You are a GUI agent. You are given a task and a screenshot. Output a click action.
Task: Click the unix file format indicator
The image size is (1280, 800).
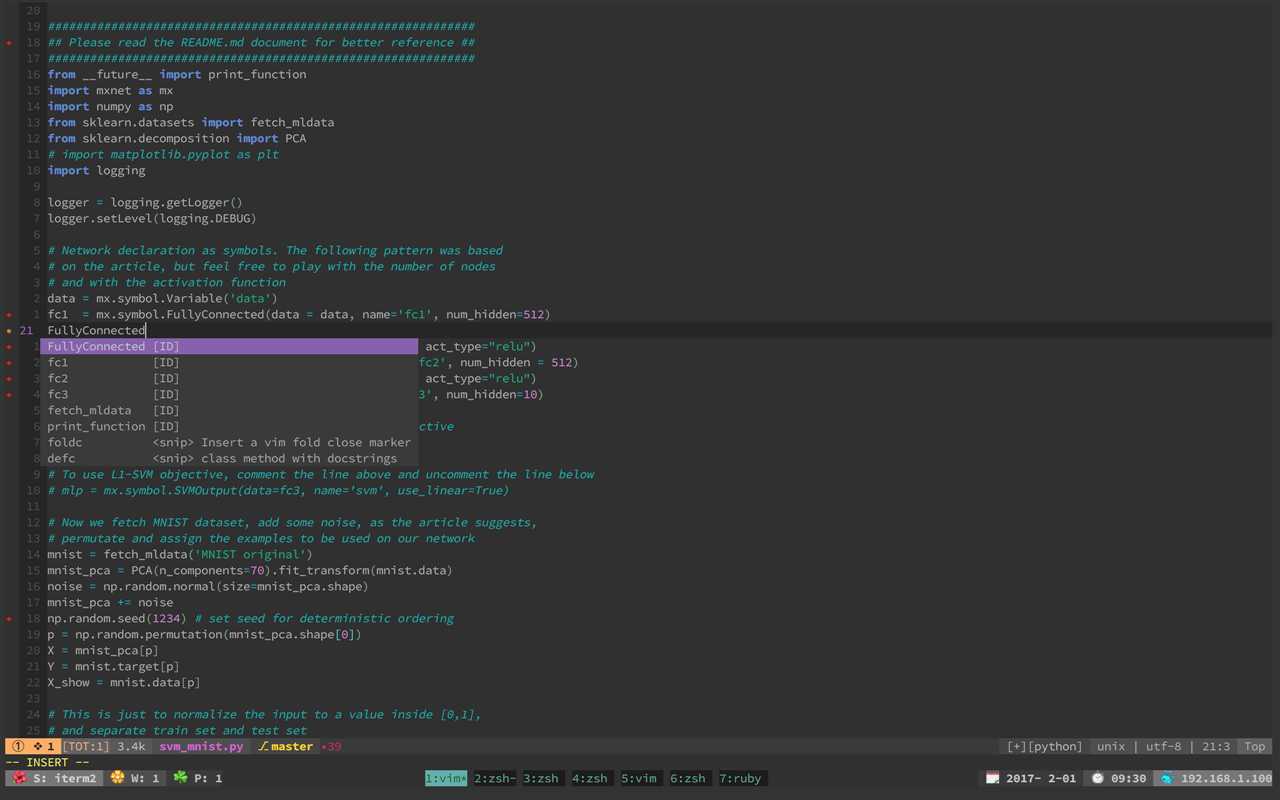click(x=1110, y=746)
